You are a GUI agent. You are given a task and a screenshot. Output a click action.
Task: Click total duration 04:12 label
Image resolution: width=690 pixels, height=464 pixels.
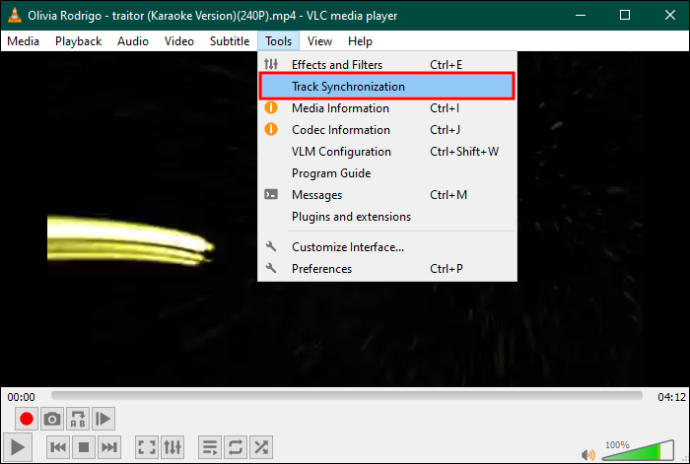point(671,397)
